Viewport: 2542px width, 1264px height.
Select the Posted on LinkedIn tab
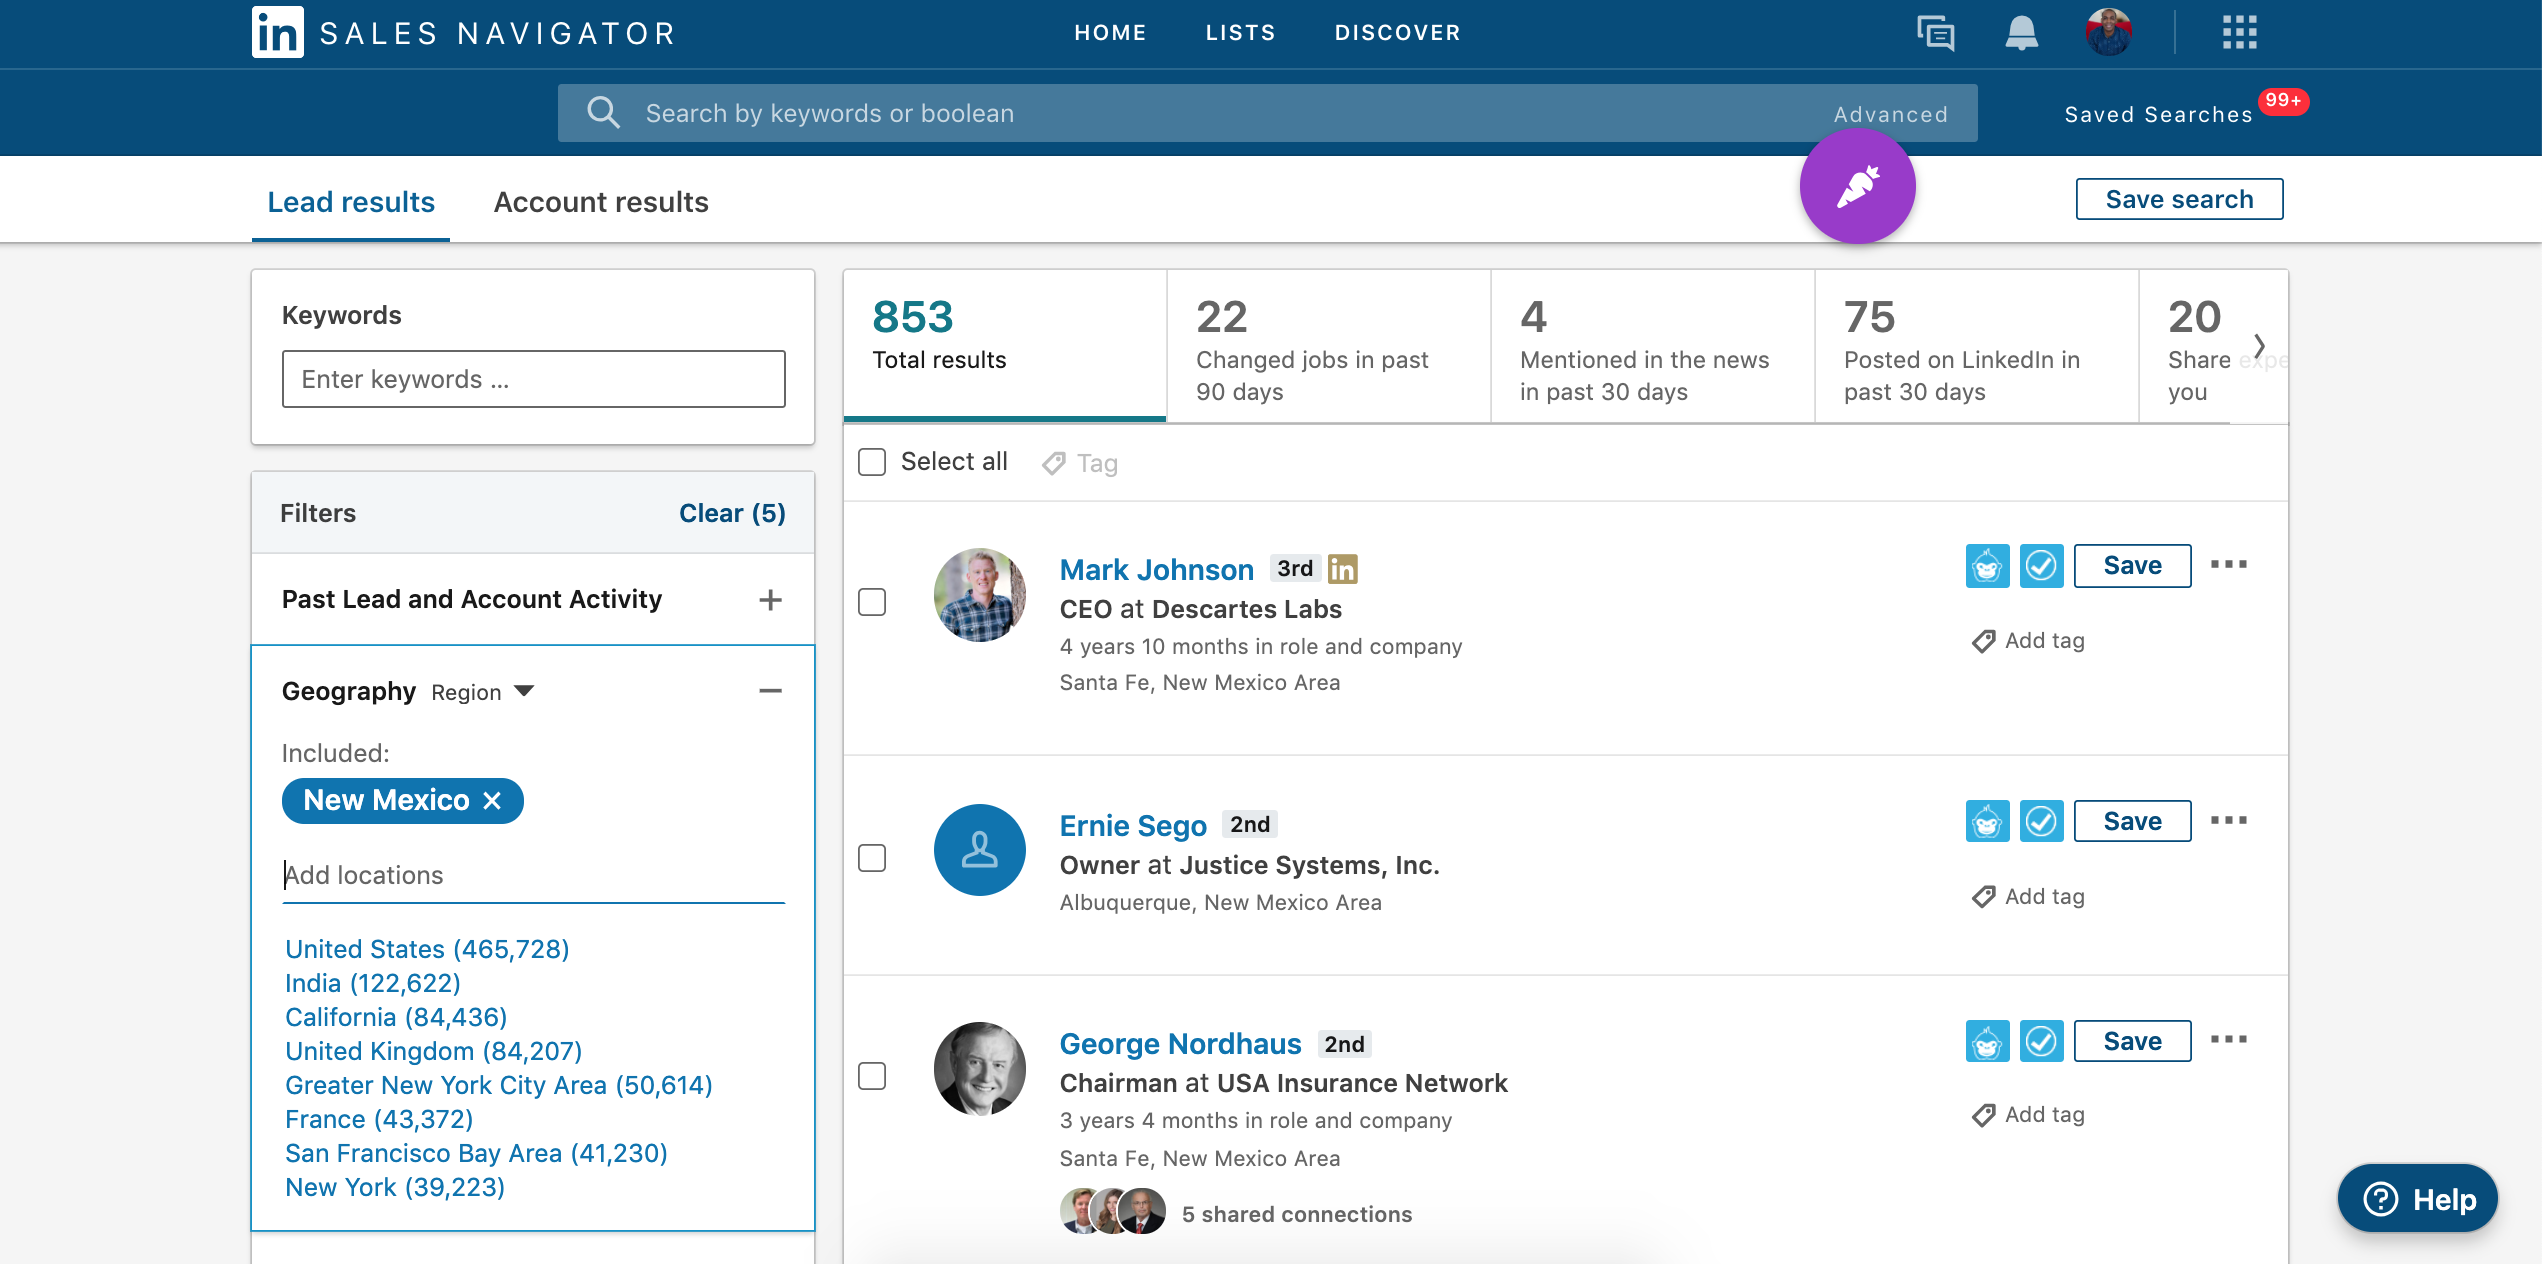click(x=1976, y=345)
